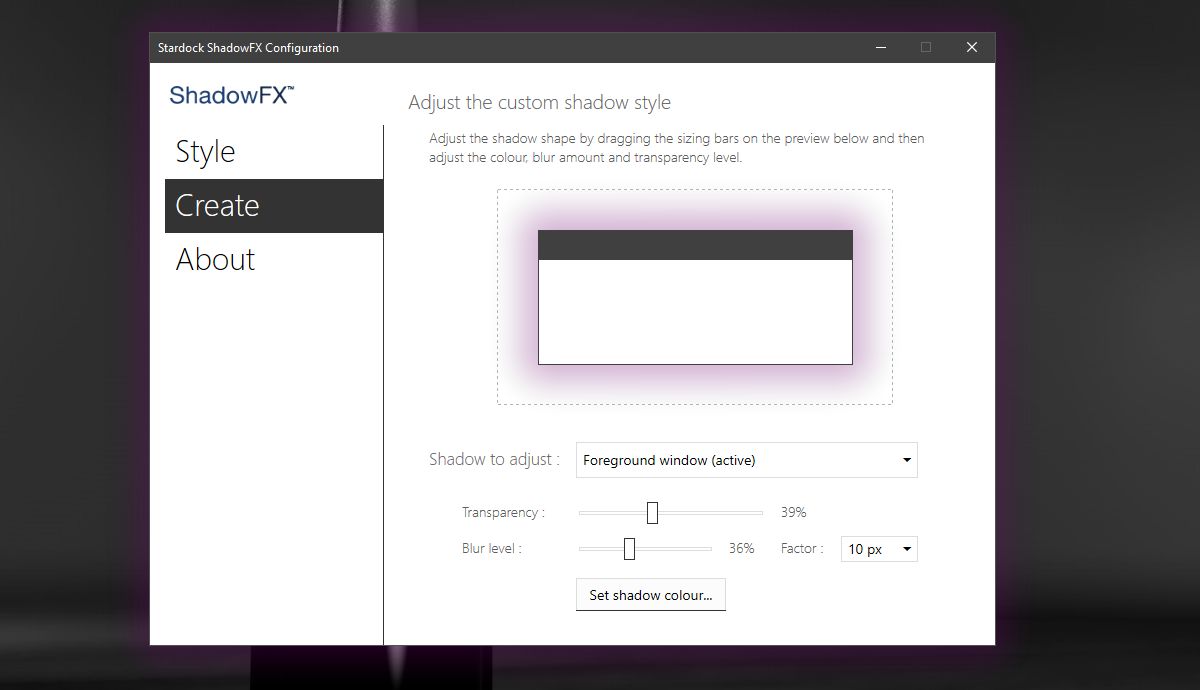Click the shadow preview window thumbnail
Screen dimensions: 1200x690
click(695, 297)
